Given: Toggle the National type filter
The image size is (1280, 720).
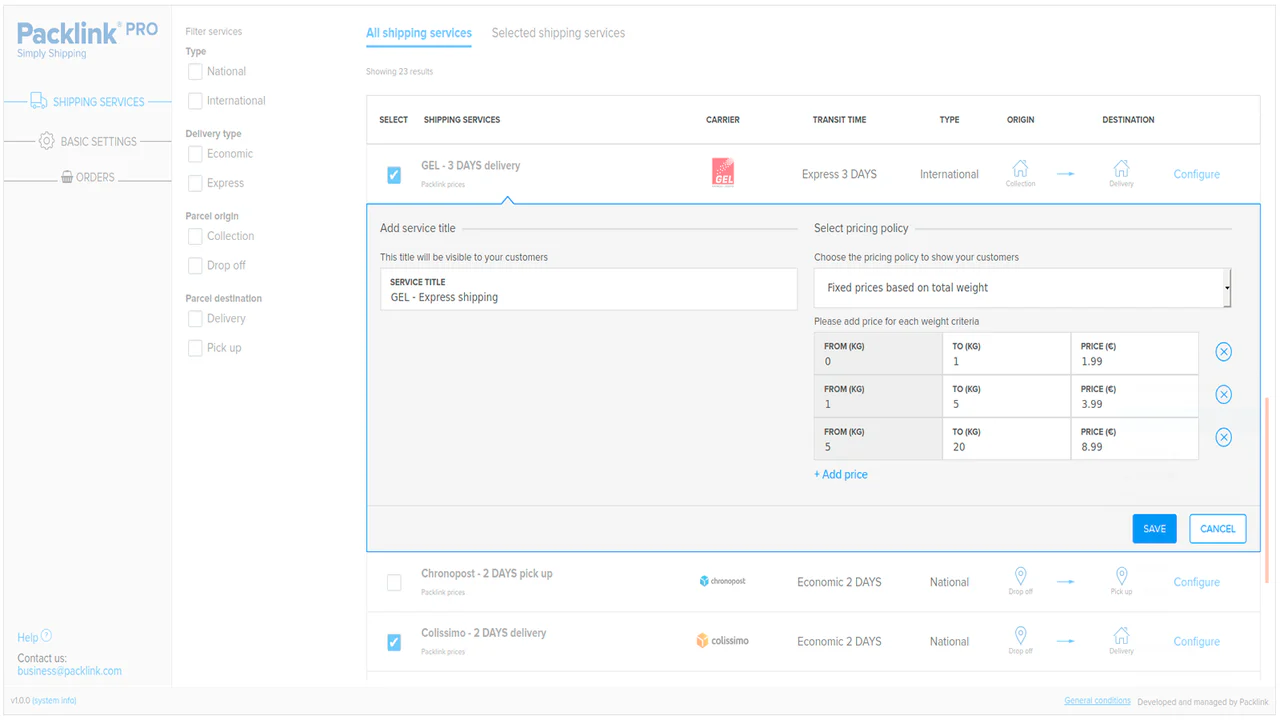Looking at the screenshot, I should click(x=195, y=71).
